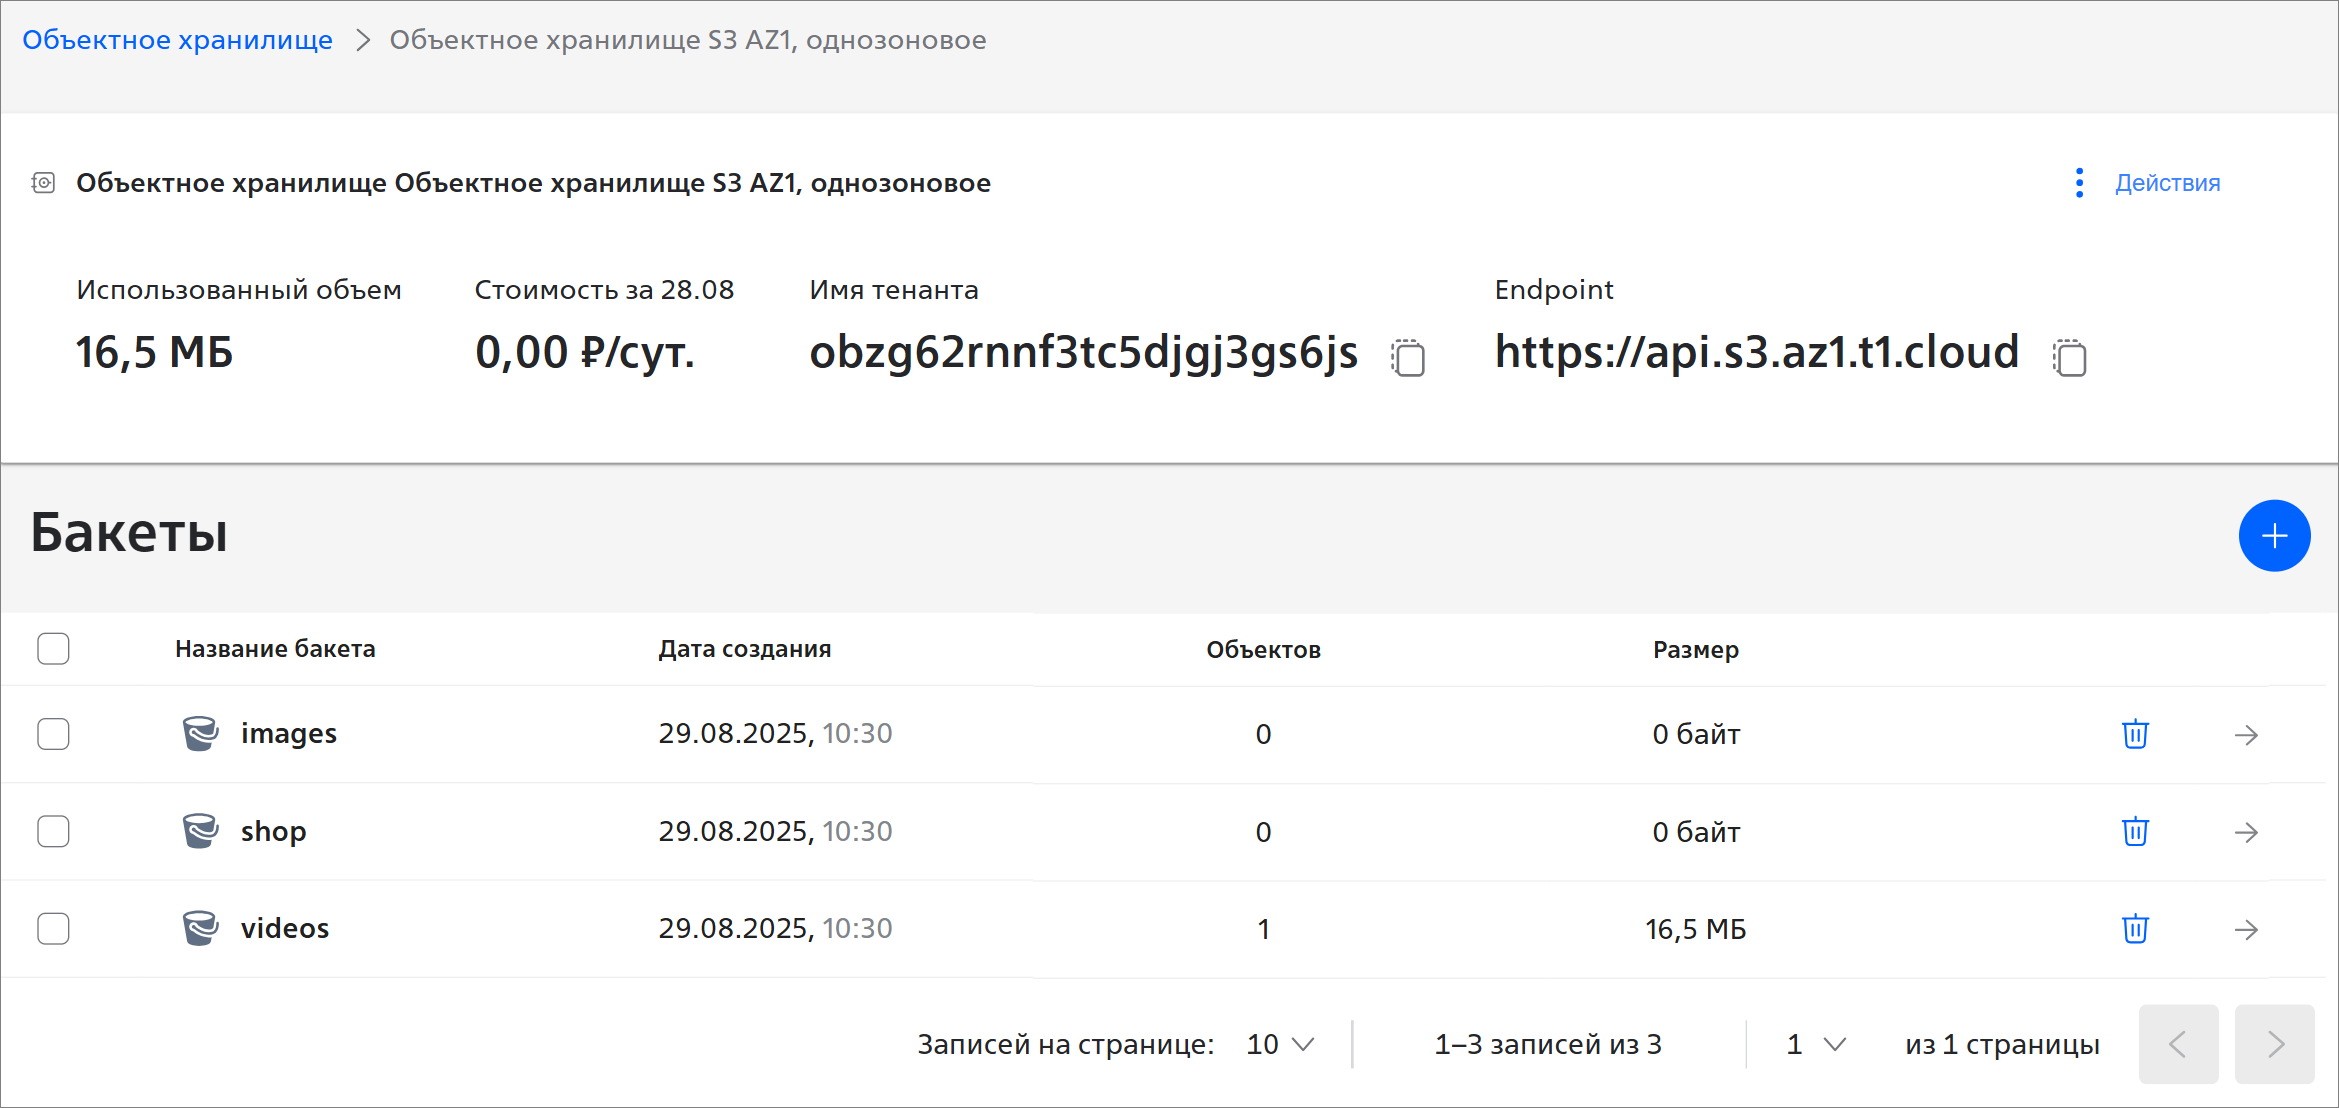Expand the records per page dropdown
Image resolution: width=2339 pixels, height=1108 pixels.
[x=1280, y=1044]
